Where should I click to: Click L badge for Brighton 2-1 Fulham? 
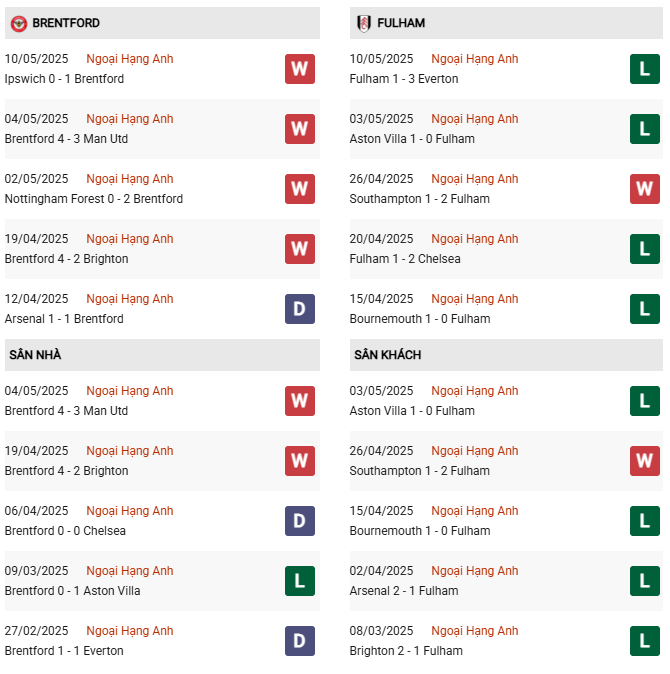pos(645,641)
